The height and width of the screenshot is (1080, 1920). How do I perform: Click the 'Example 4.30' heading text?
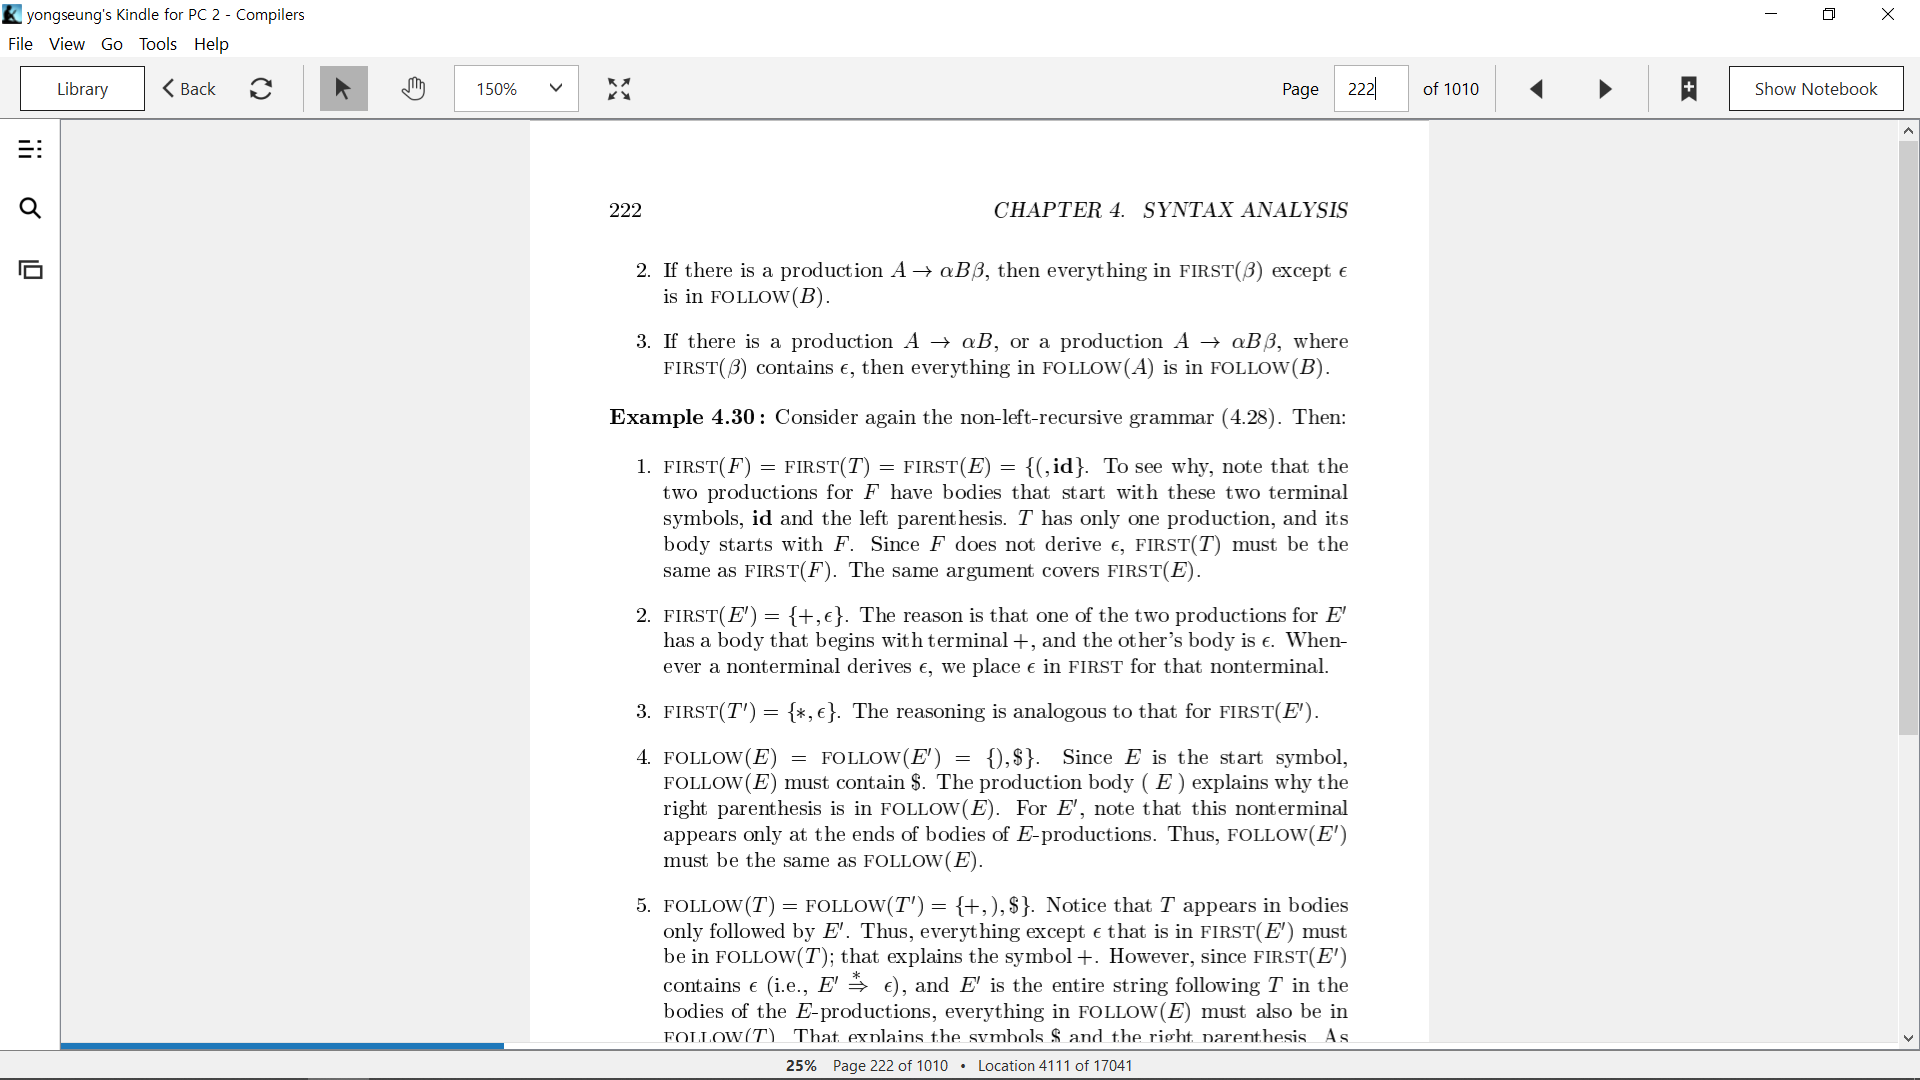click(x=687, y=417)
